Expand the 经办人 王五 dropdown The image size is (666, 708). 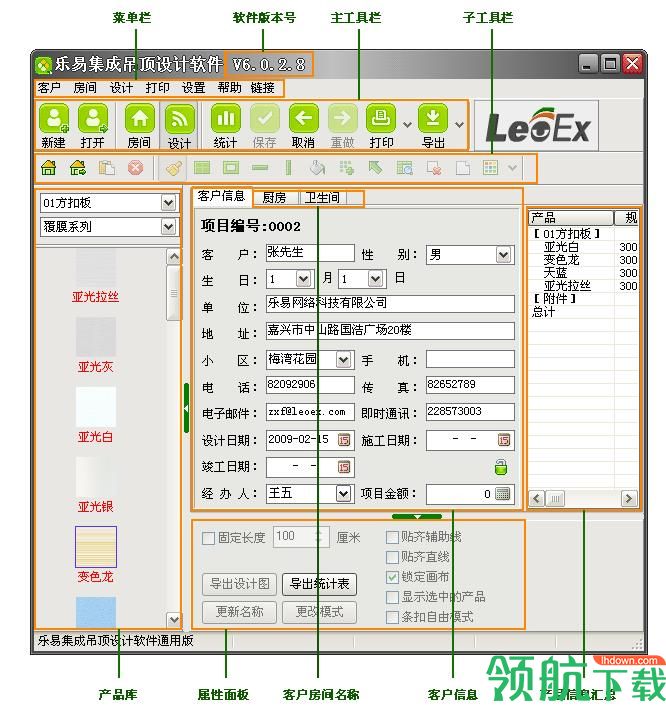(344, 493)
